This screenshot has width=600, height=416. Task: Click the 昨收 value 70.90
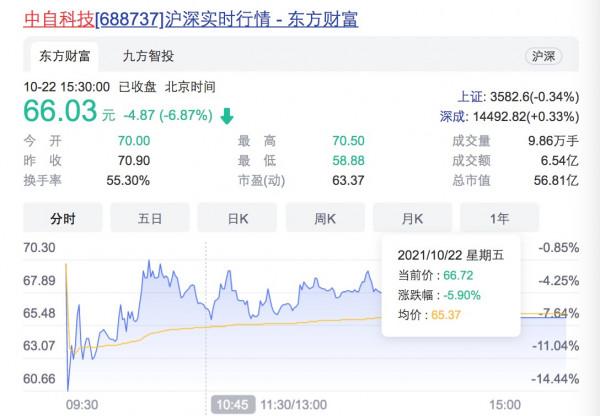[134, 161]
